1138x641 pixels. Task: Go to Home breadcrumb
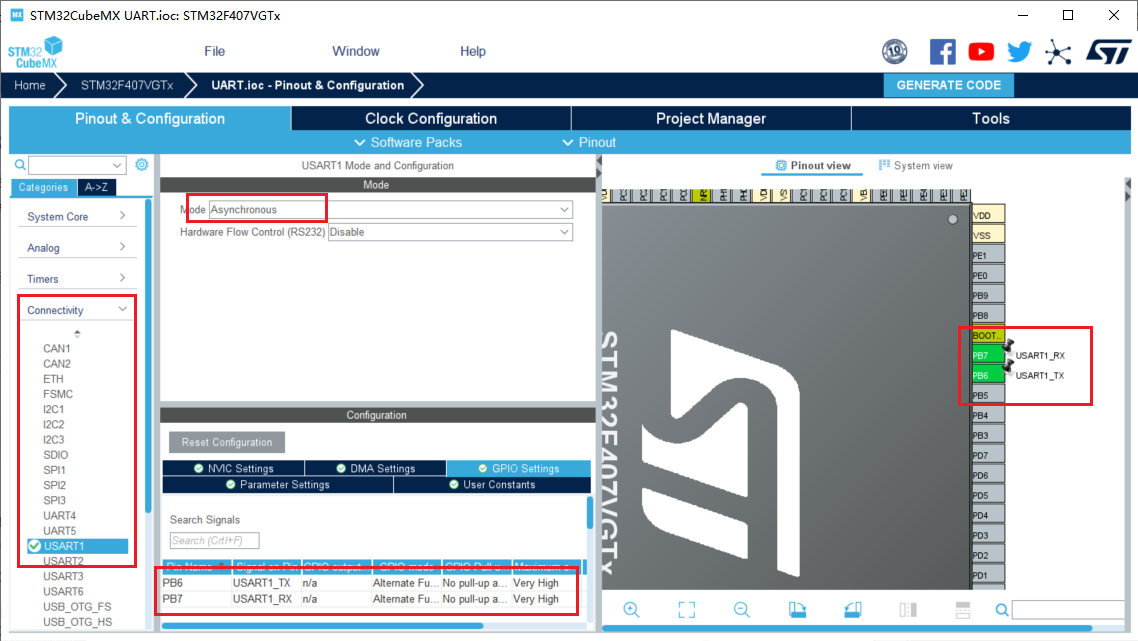click(x=30, y=85)
